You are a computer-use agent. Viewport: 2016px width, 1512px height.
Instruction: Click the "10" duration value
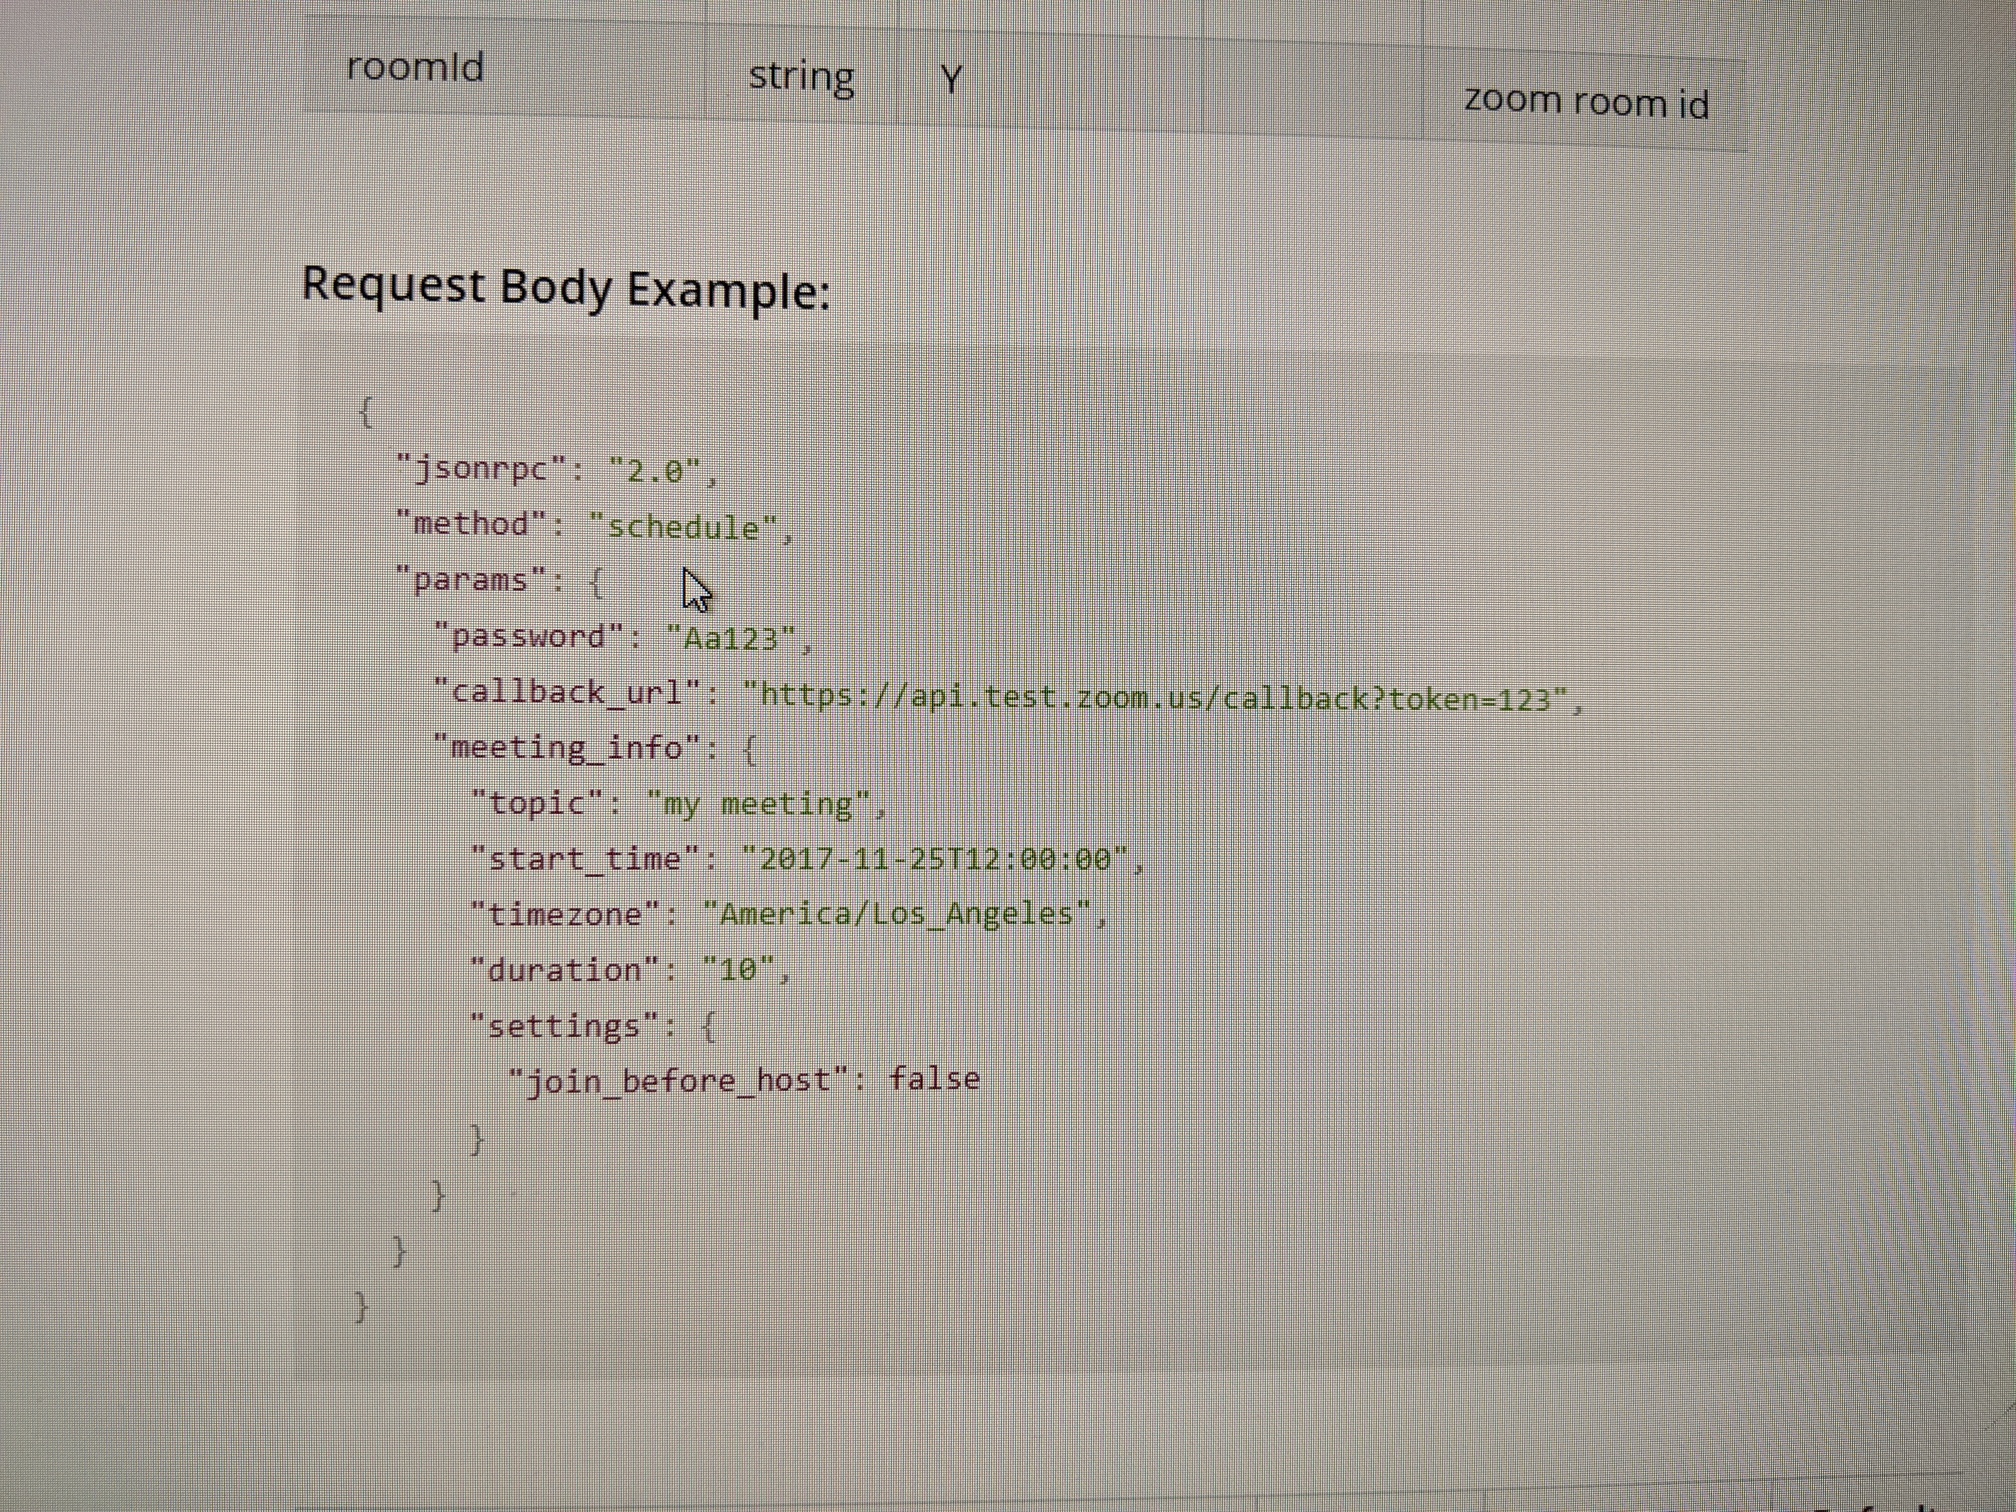[x=738, y=970]
